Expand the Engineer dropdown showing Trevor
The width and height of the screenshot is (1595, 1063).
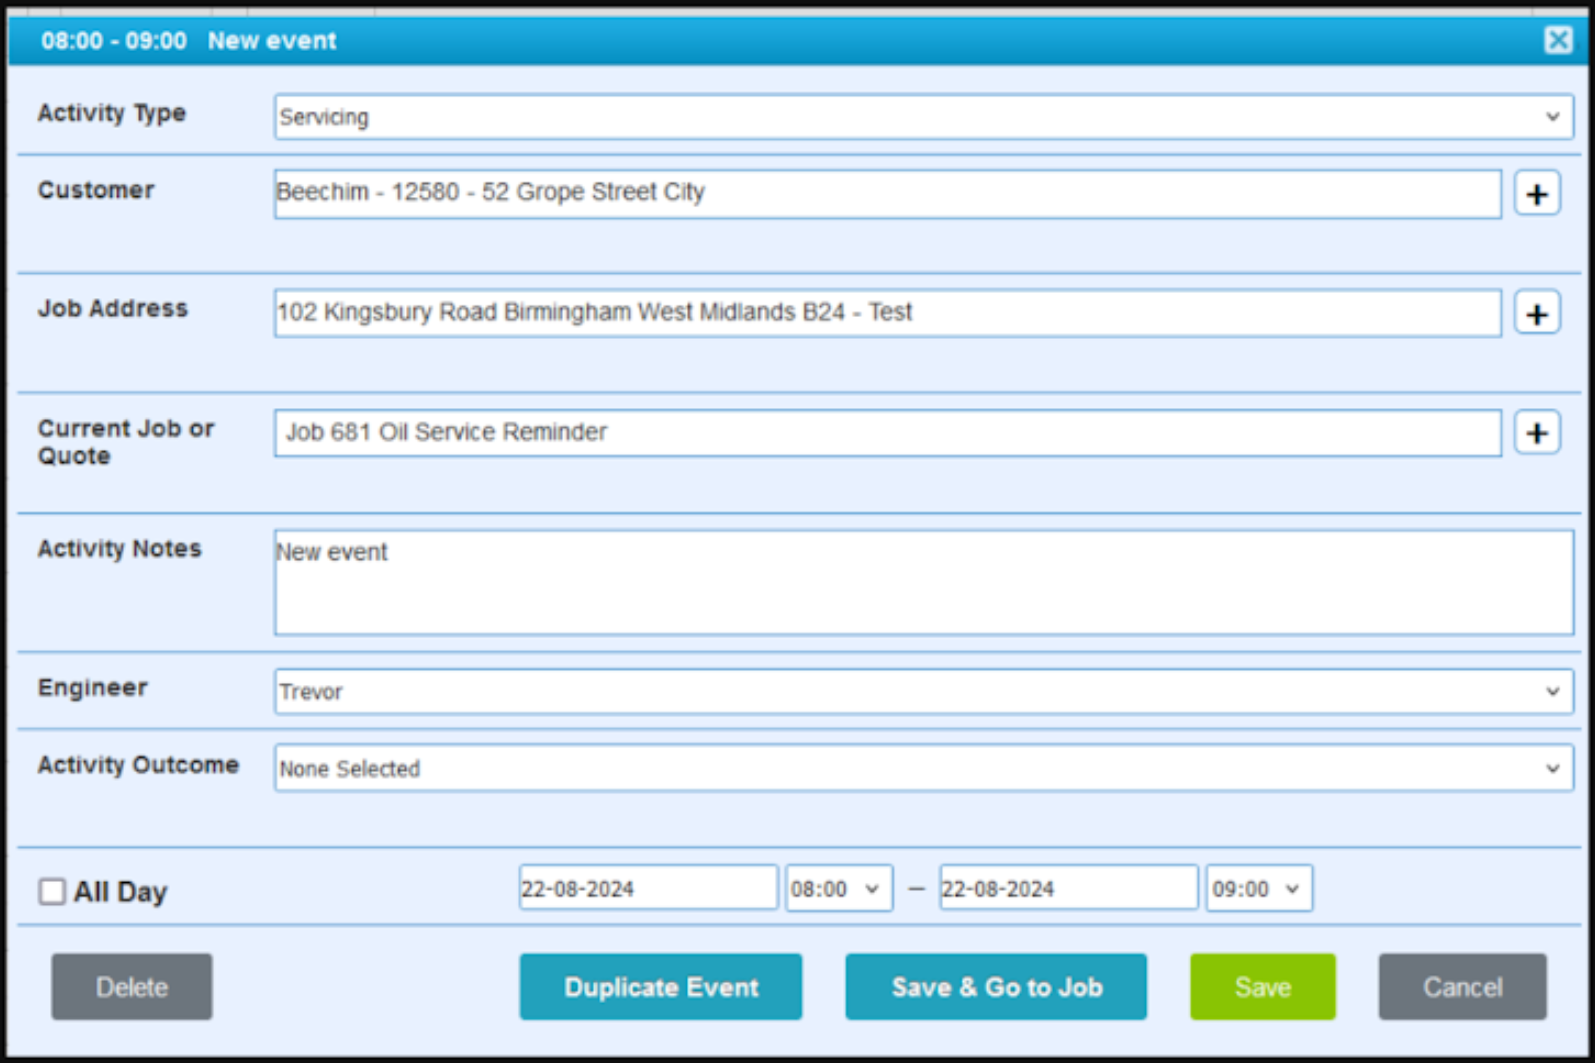(x=922, y=691)
